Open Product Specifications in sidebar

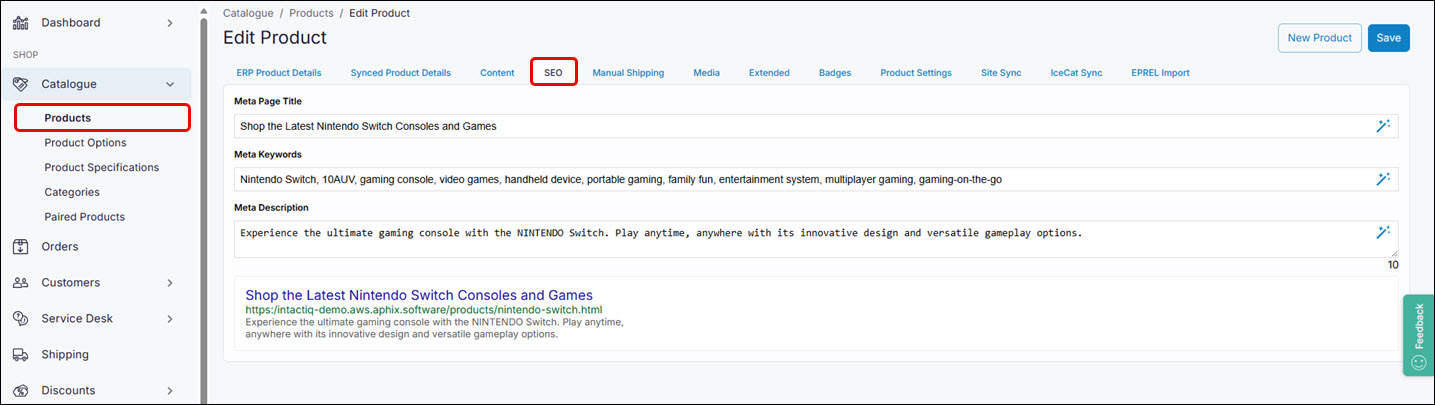(x=101, y=167)
